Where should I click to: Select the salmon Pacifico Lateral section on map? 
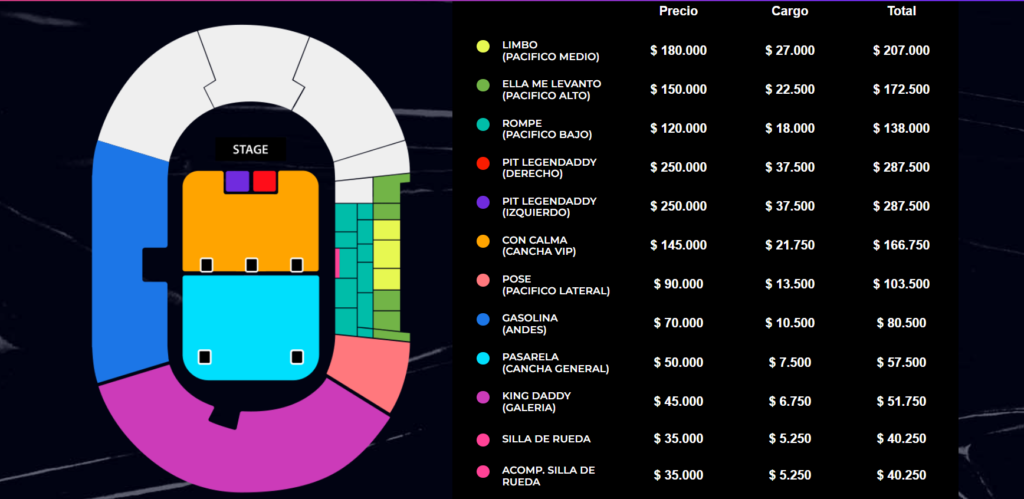pos(370,367)
